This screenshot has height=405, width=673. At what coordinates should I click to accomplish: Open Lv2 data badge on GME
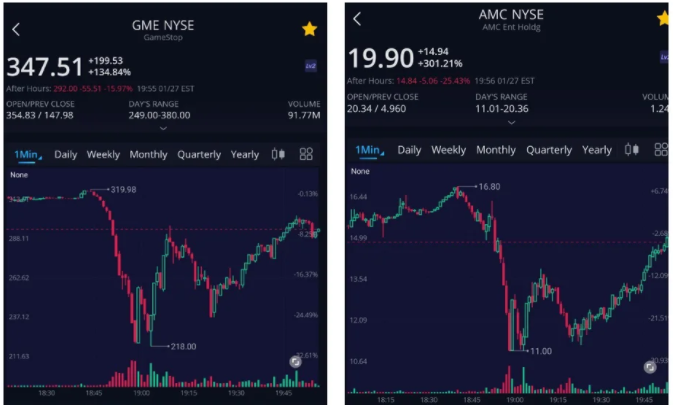311,66
